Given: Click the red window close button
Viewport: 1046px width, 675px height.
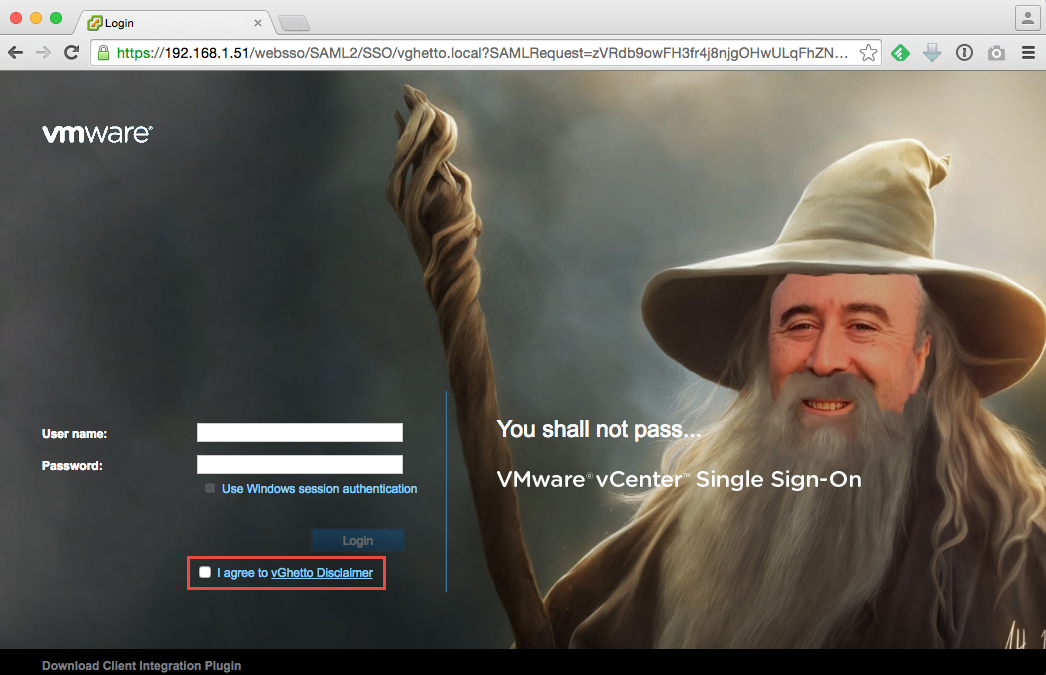Looking at the screenshot, I should click(16, 18).
